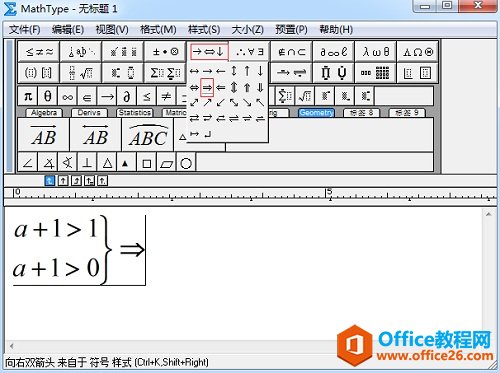Viewport: 500px width, 373px height.
Task: Open the lowercase Greek letters palette (λ ω θ)
Action: [376, 52]
